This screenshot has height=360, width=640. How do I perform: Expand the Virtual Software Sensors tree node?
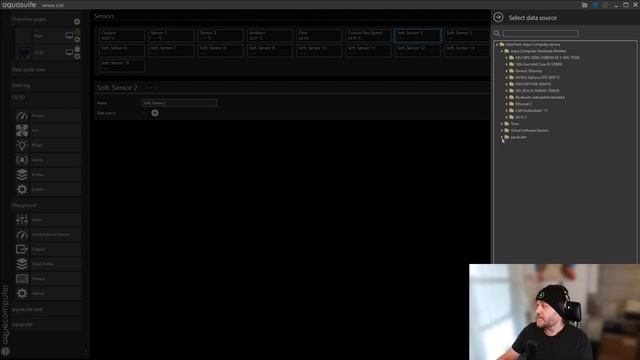(502, 131)
